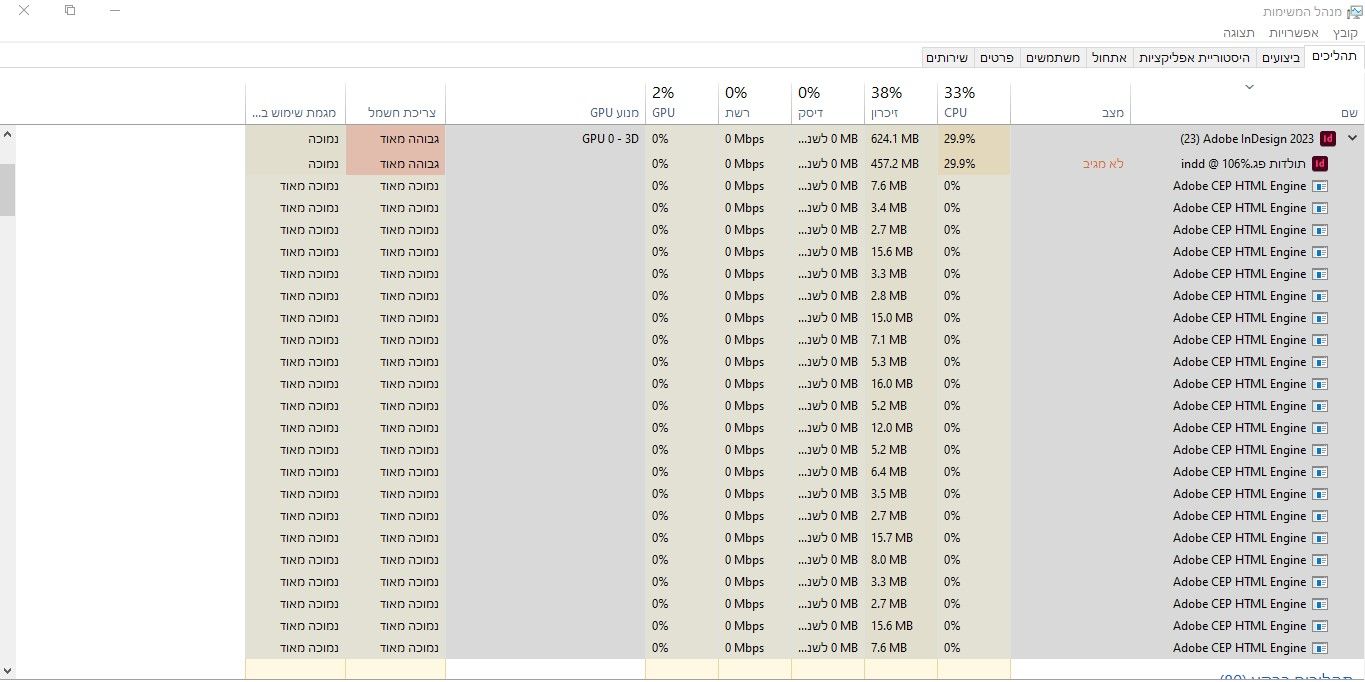Click the indd document icon in the not-responding row
Screen dimensions: 1365x682
pos(1319,163)
